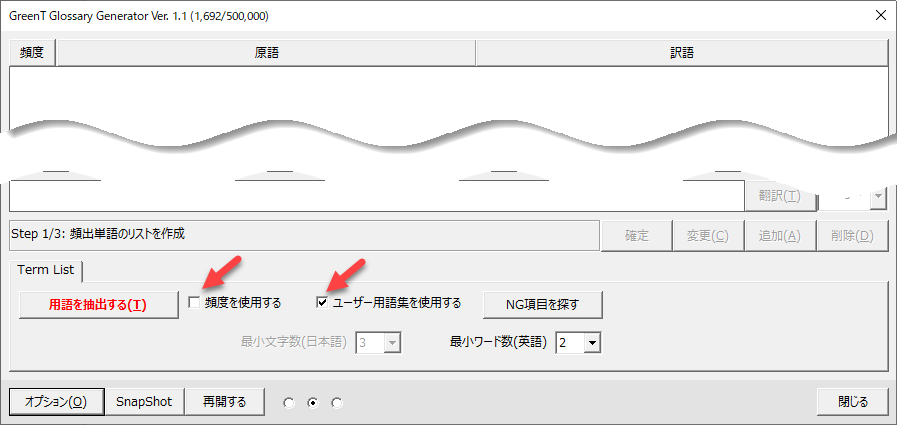
Task: Expand the dropdown beside the 翻訳(T) button
Action: tap(877, 197)
